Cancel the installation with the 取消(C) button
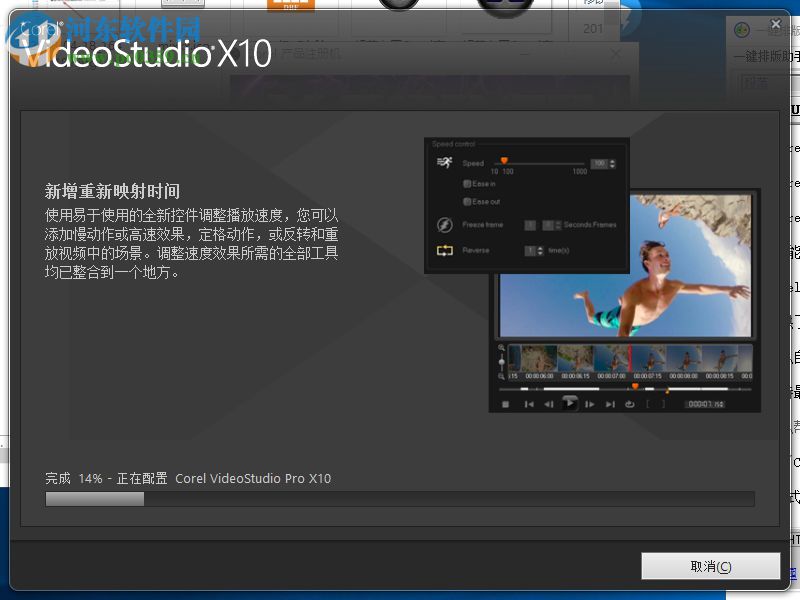 point(710,566)
